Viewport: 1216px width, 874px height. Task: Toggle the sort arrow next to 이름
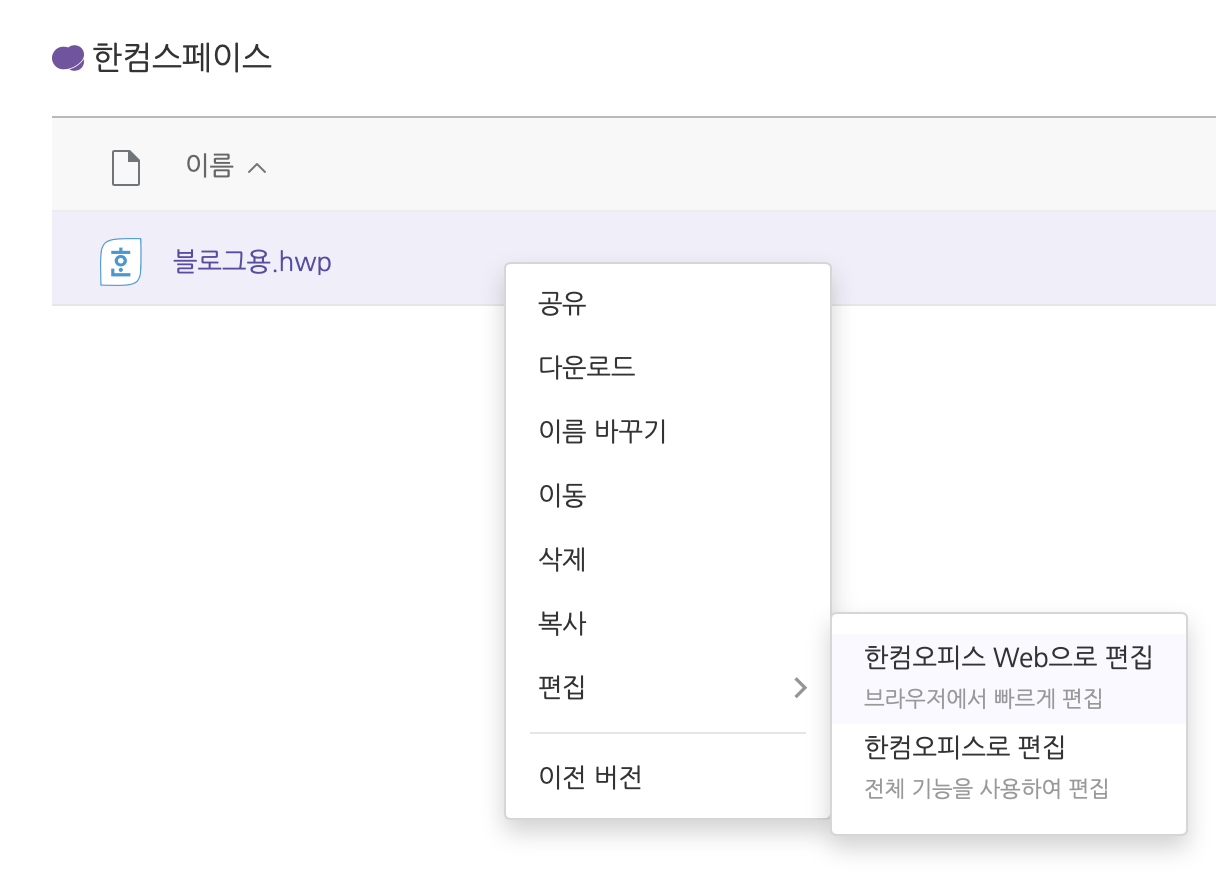pyautogui.click(x=257, y=168)
